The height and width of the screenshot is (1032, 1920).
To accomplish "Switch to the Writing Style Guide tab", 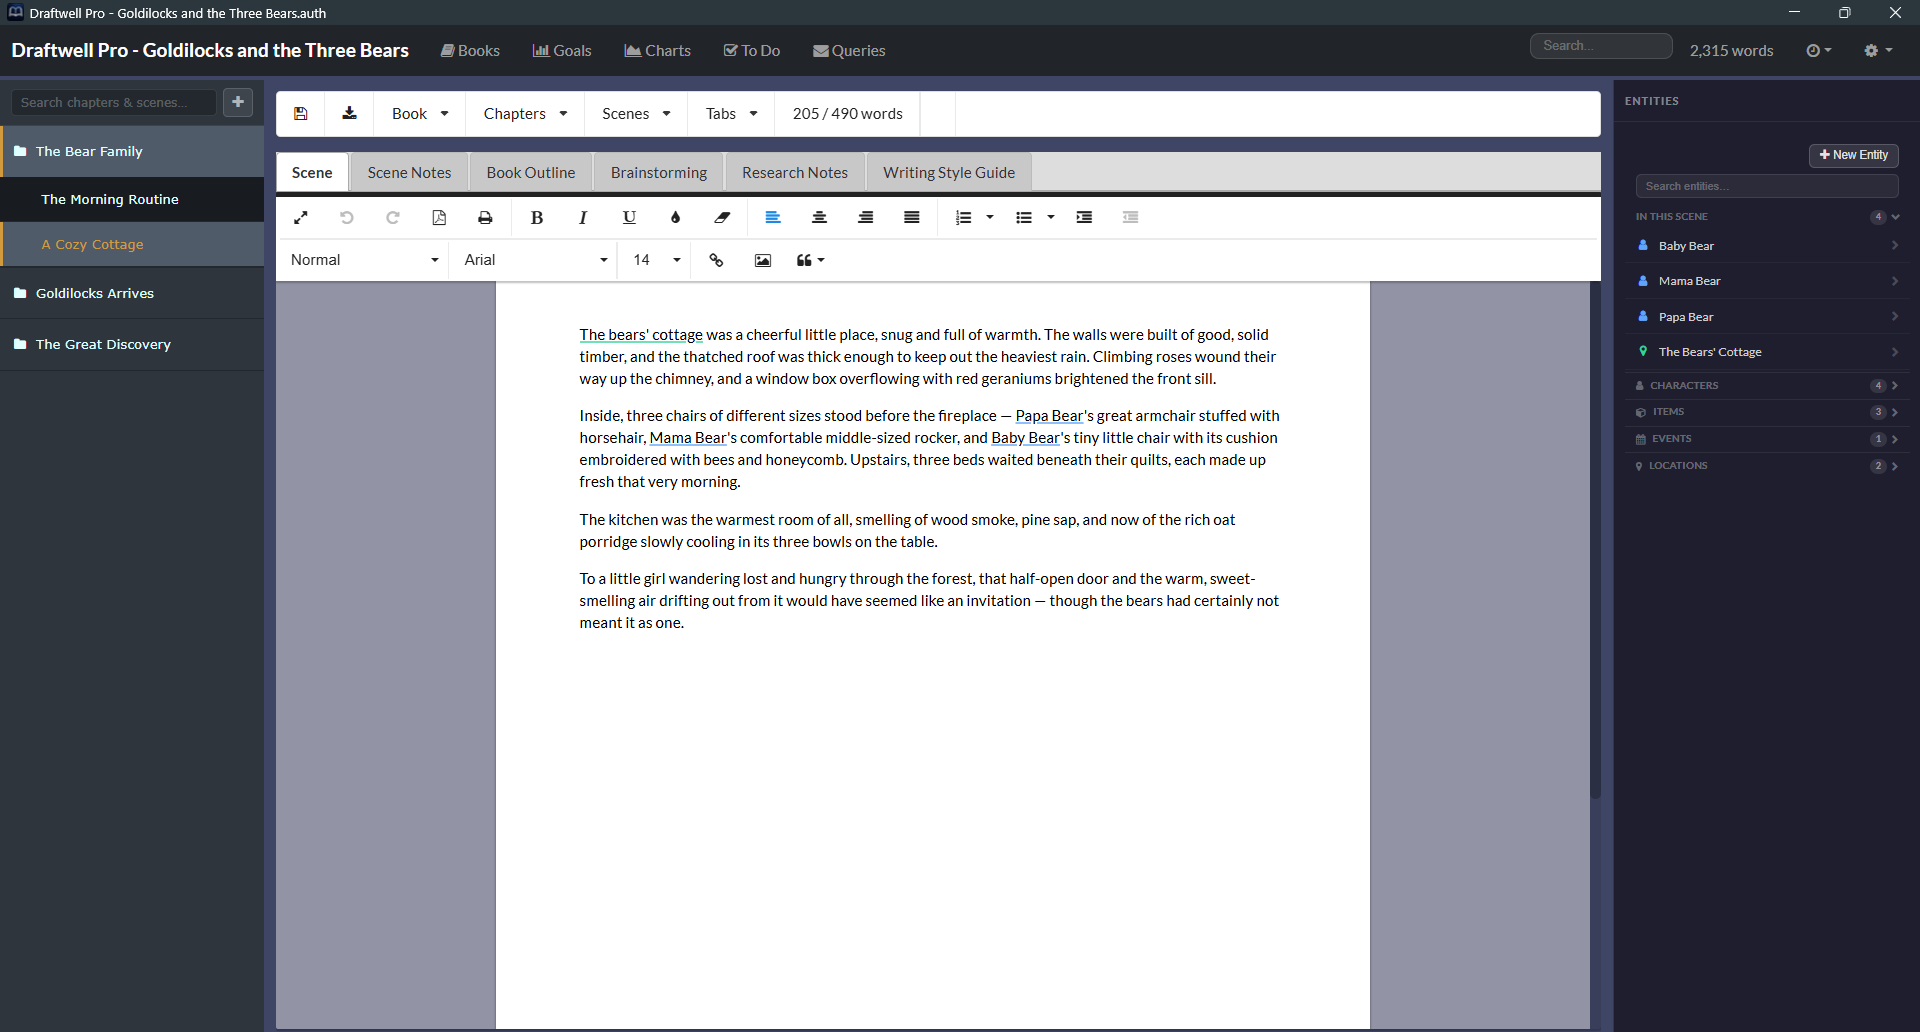I will (949, 173).
